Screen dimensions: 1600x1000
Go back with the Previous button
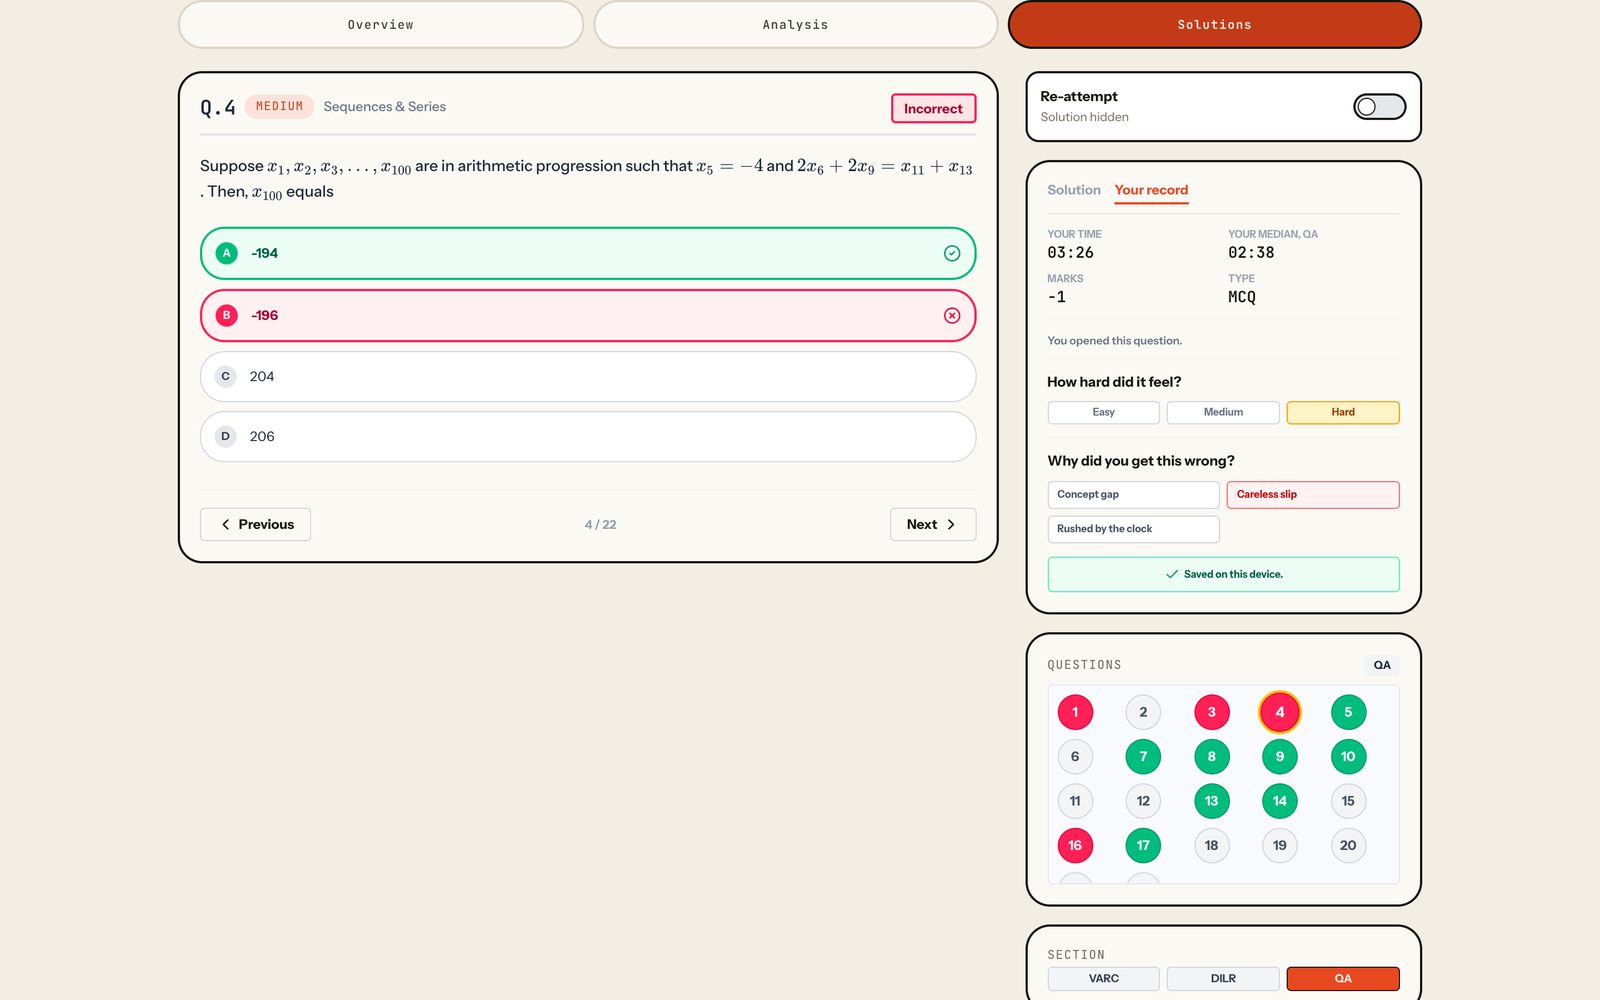(x=255, y=525)
